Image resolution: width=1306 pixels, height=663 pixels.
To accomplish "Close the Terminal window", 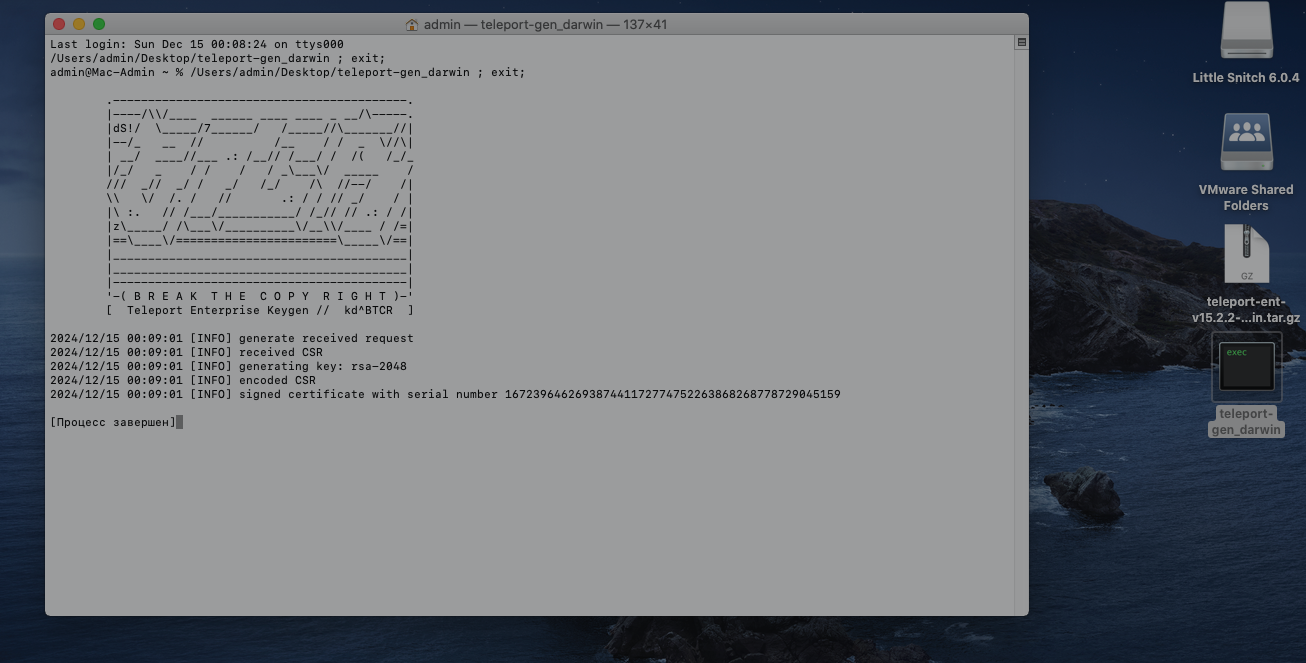I will pyautogui.click(x=59, y=24).
